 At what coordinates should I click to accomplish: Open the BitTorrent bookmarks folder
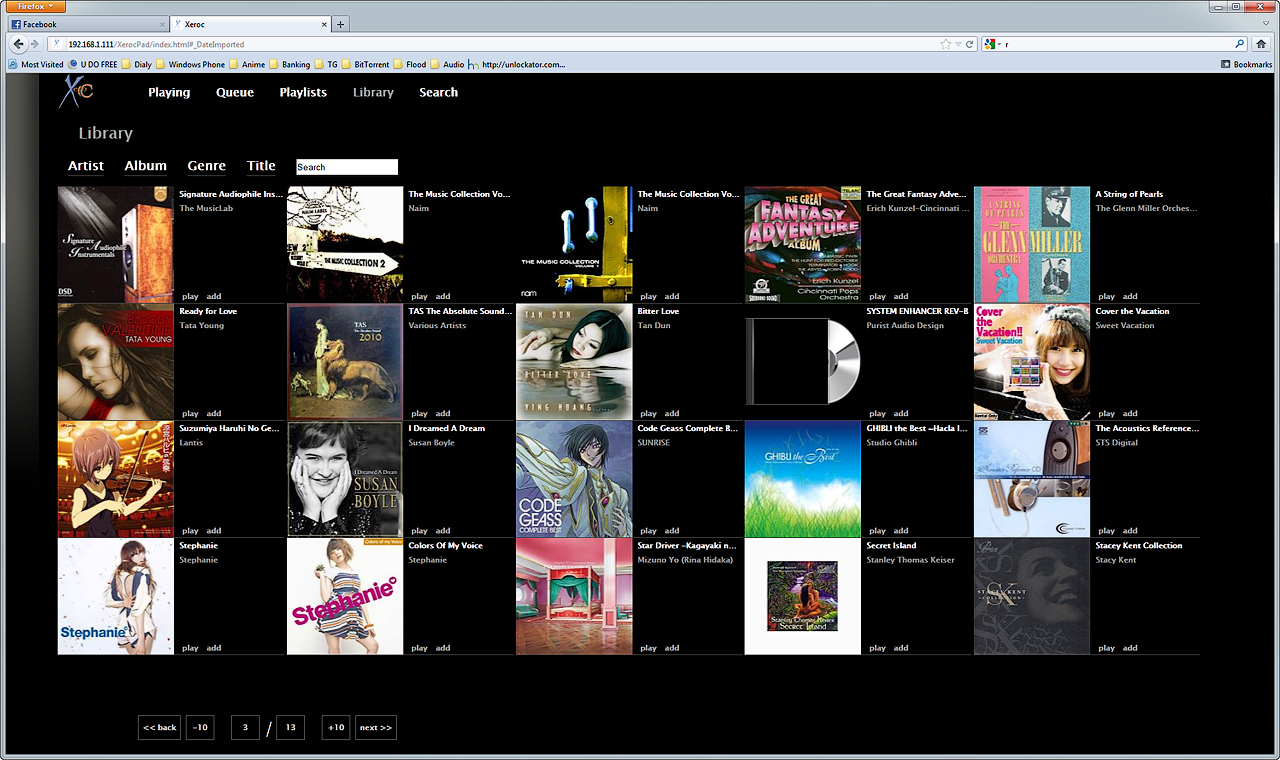(x=366, y=64)
